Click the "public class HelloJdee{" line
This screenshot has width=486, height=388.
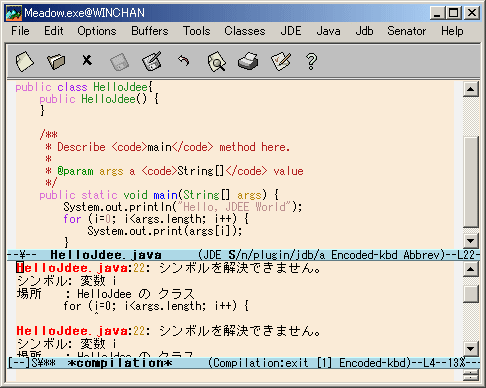[84, 87]
